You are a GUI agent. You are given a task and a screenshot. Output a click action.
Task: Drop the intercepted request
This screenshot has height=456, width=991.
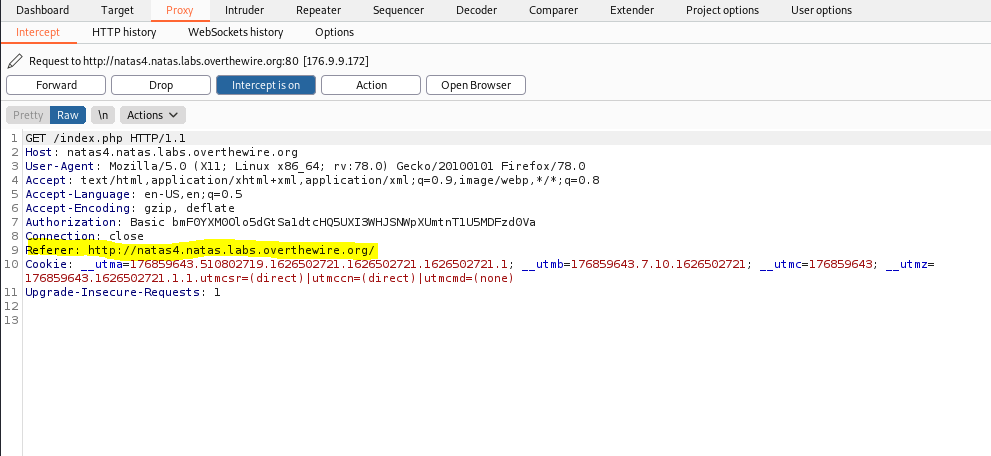coord(161,85)
